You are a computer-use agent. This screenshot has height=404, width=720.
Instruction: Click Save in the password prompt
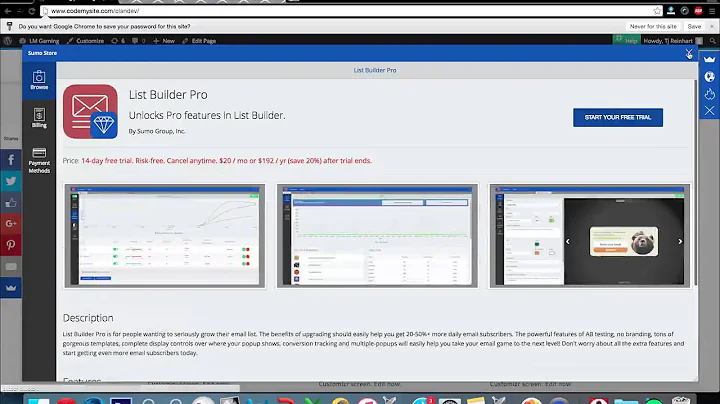(x=694, y=27)
